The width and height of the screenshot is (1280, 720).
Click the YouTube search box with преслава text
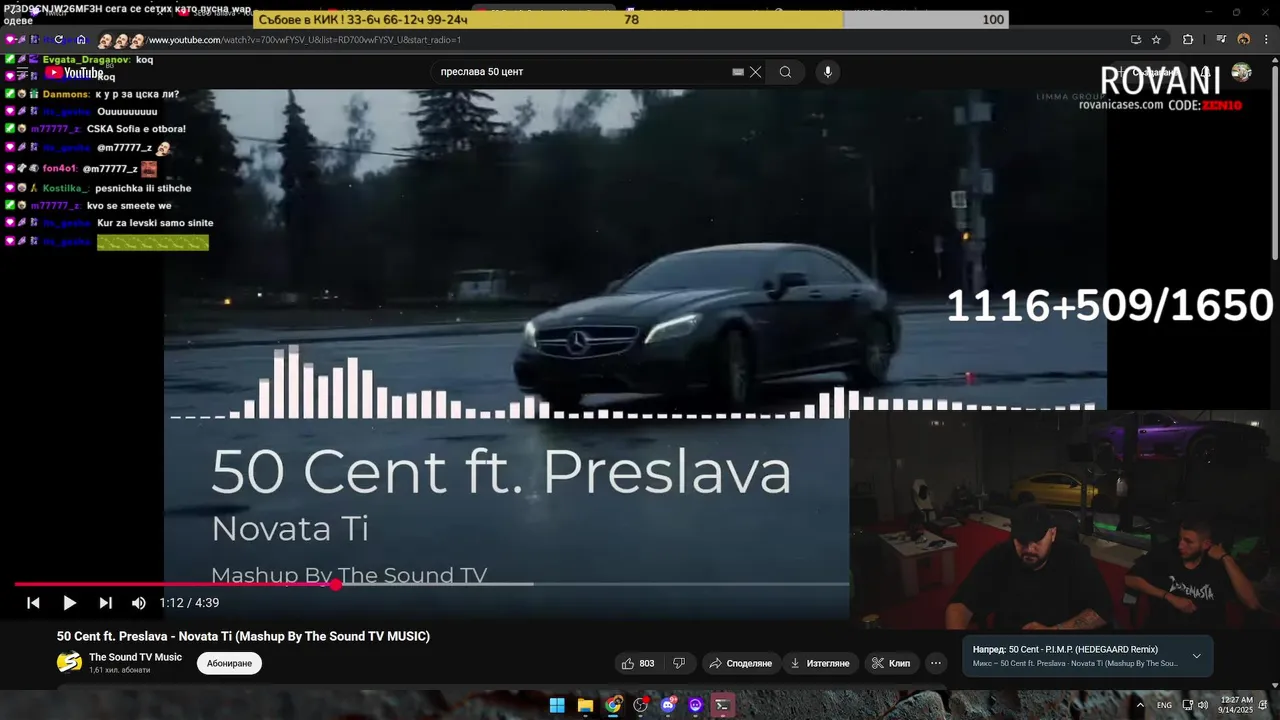coord(585,72)
